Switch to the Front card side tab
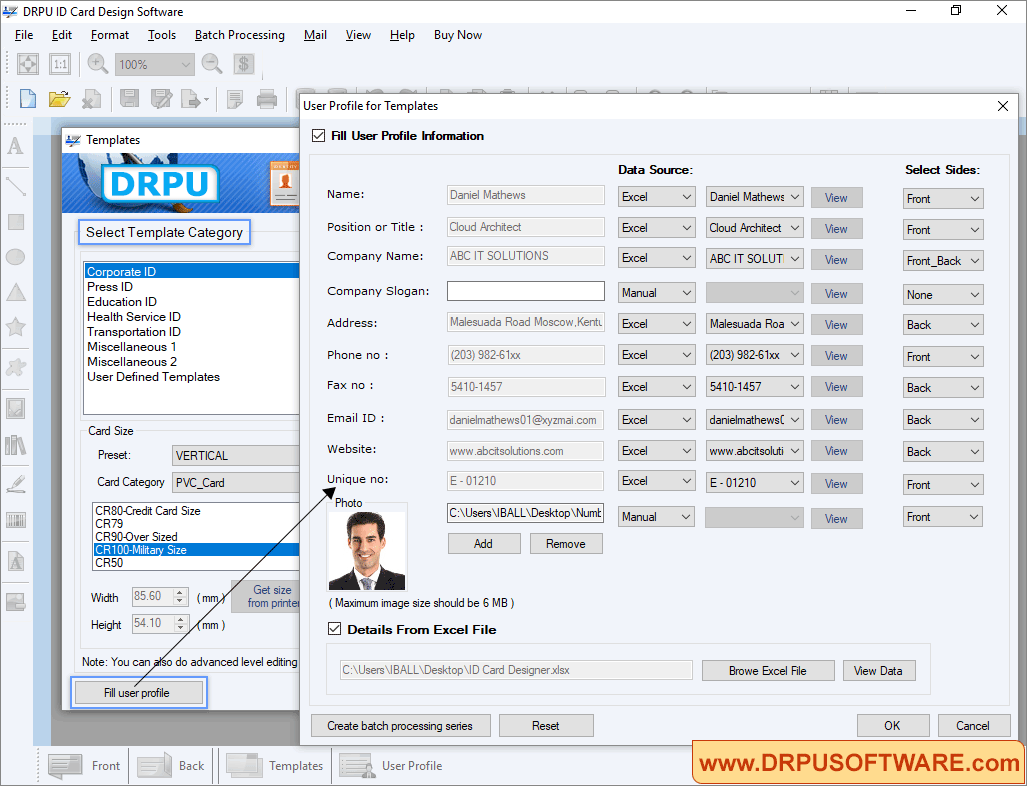Screen dimensions: 1027x786 [x=85, y=766]
